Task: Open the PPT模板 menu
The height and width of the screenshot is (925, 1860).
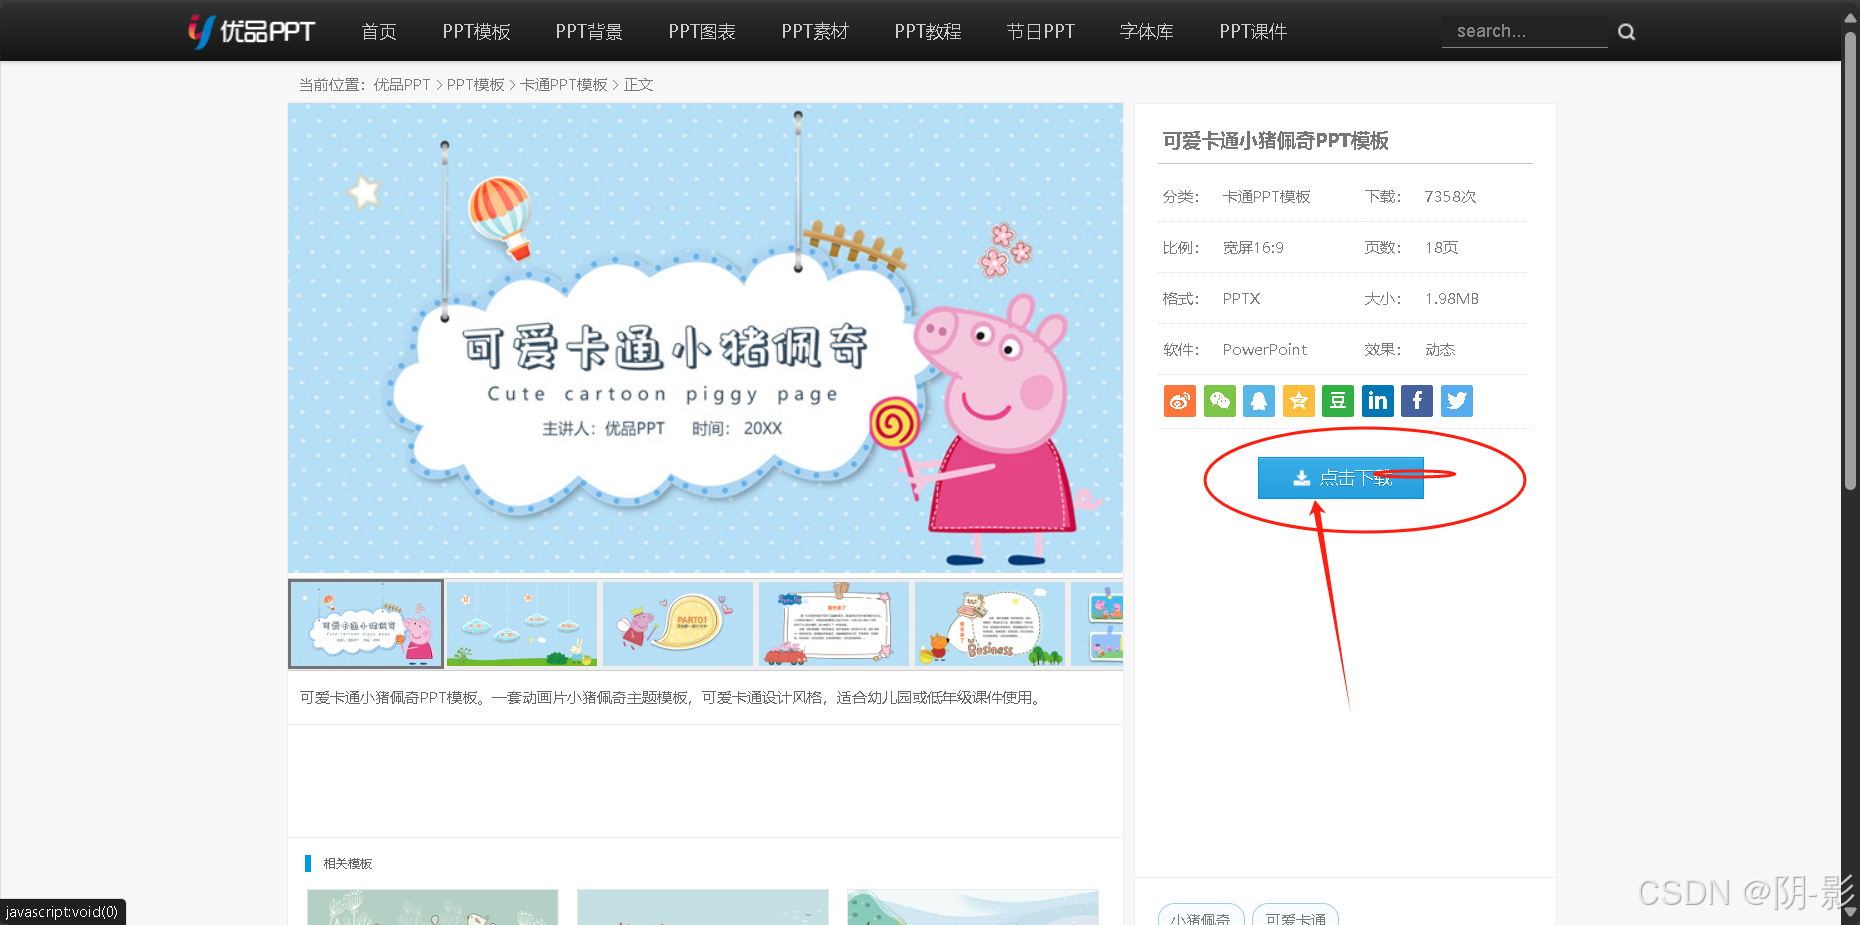Action: tap(477, 32)
